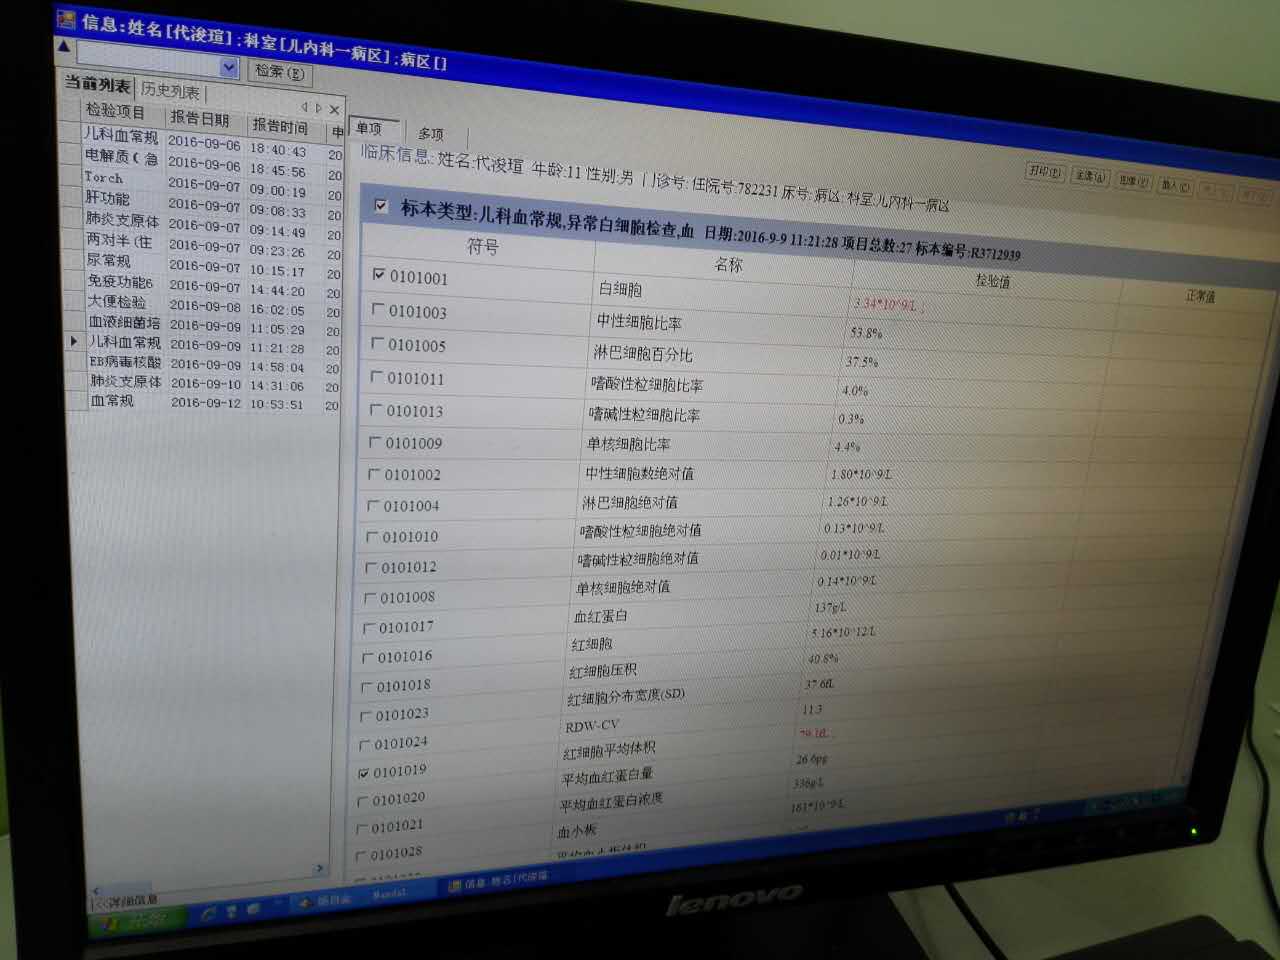Tick checkbox for item 0101009
The image size is (1280, 960).
coord(374,441)
